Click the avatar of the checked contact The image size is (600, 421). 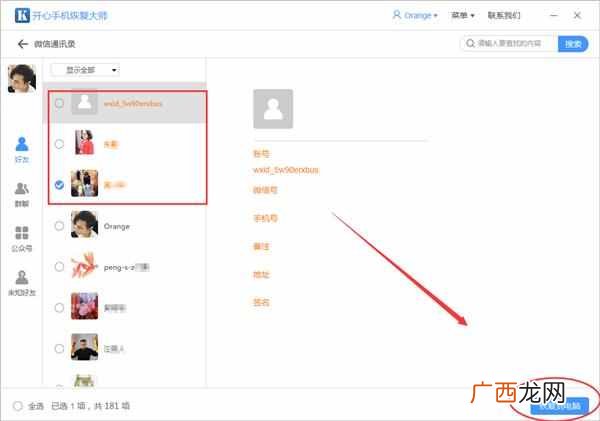[85, 183]
